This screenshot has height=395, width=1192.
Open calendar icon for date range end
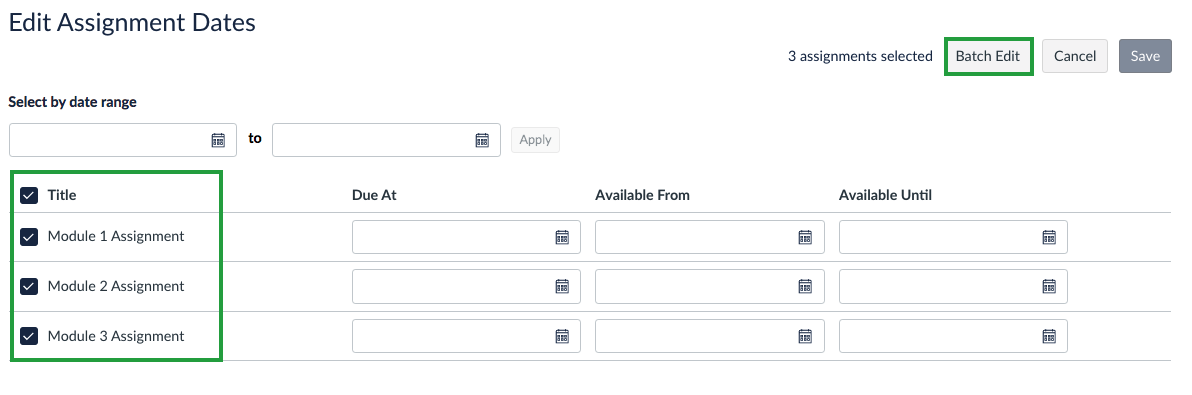point(482,140)
